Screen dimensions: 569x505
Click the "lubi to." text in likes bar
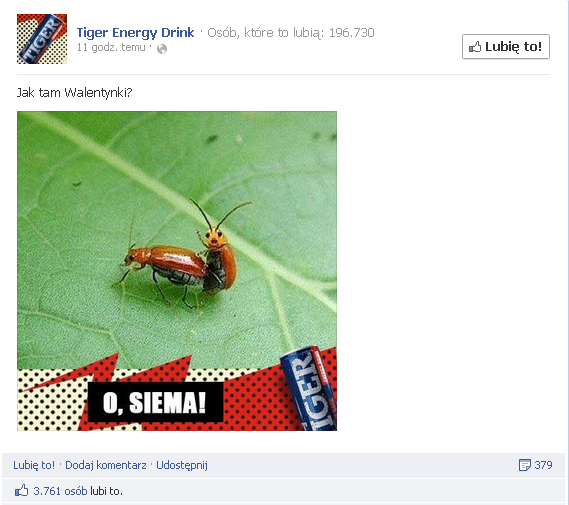(x=106, y=491)
